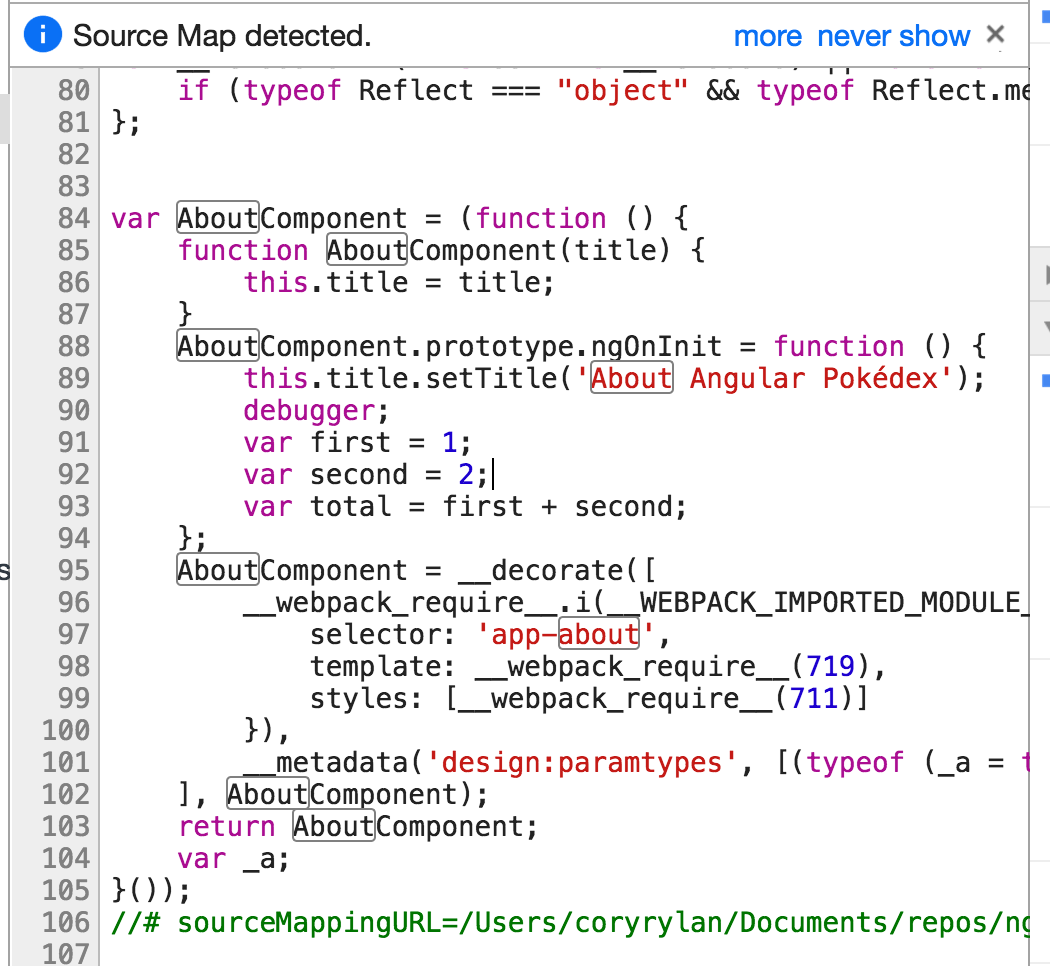
Task: Click the 'app-about' selector string
Action: 565,635
